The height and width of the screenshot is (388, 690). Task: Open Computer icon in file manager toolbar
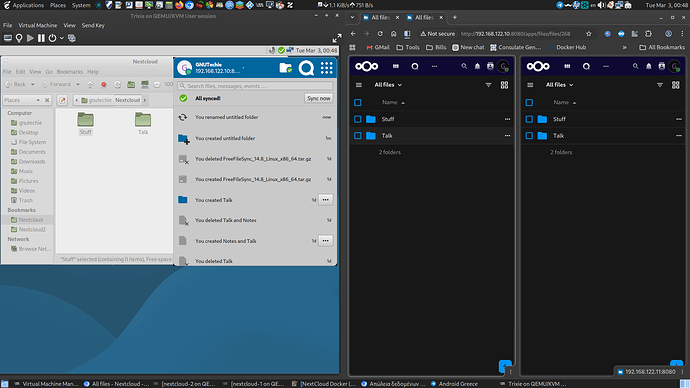(x=145, y=84)
